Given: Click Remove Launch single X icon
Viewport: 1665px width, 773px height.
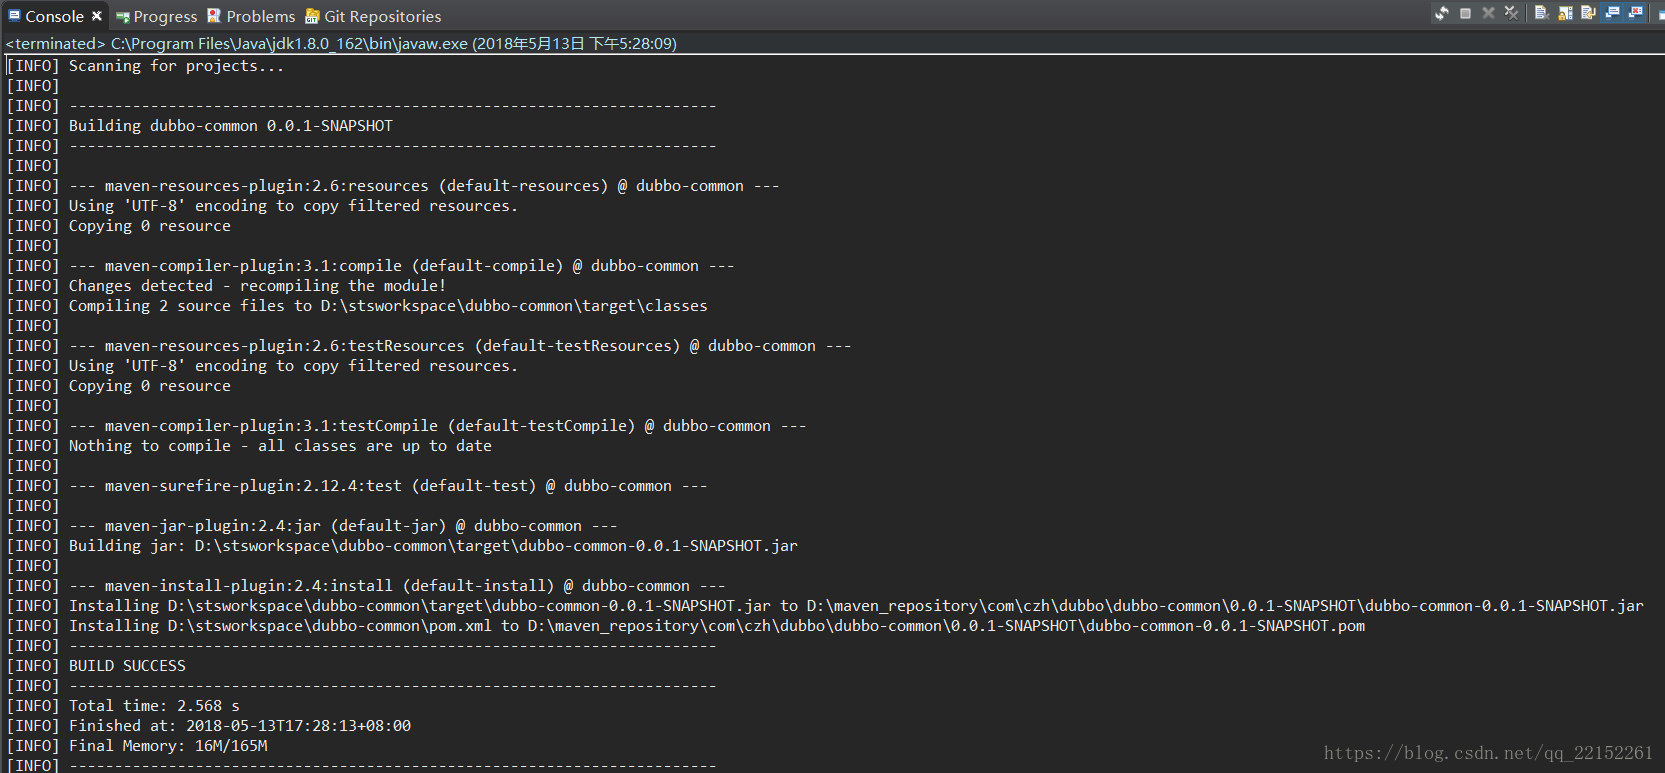Looking at the screenshot, I should [1488, 13].
